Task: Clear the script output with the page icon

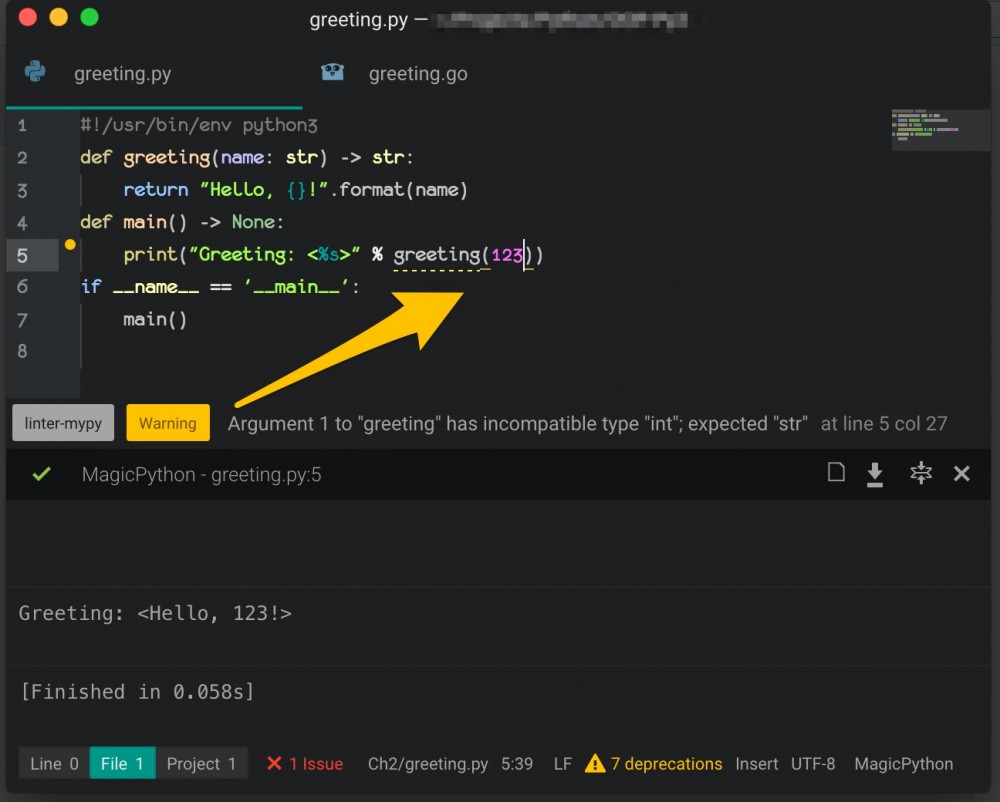Action: [x=836, y=472]
